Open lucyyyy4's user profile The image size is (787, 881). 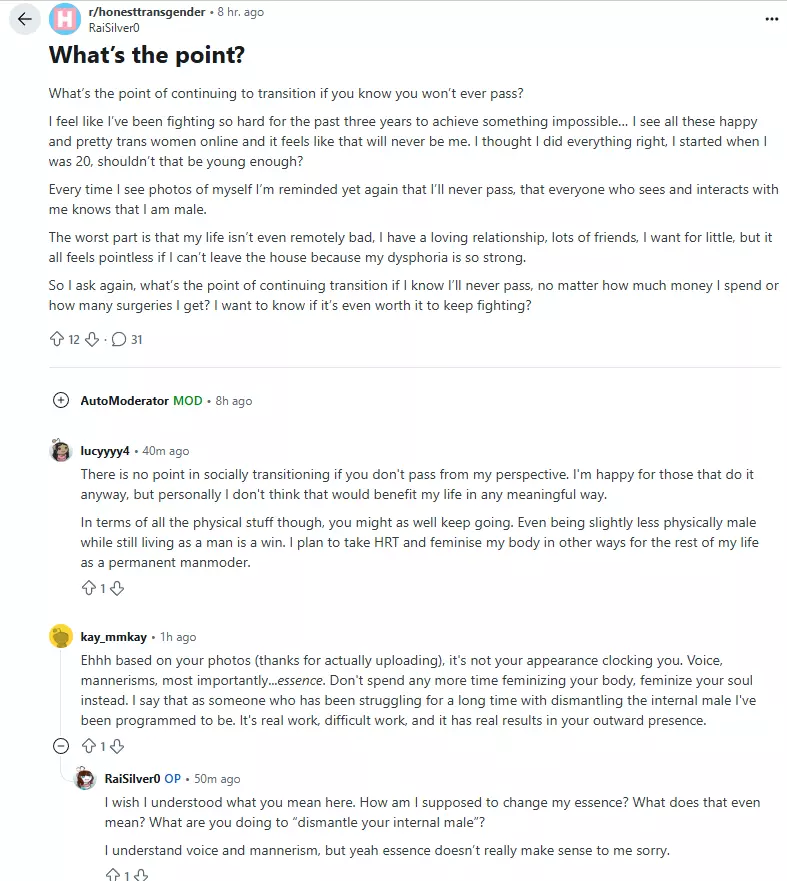104,451
